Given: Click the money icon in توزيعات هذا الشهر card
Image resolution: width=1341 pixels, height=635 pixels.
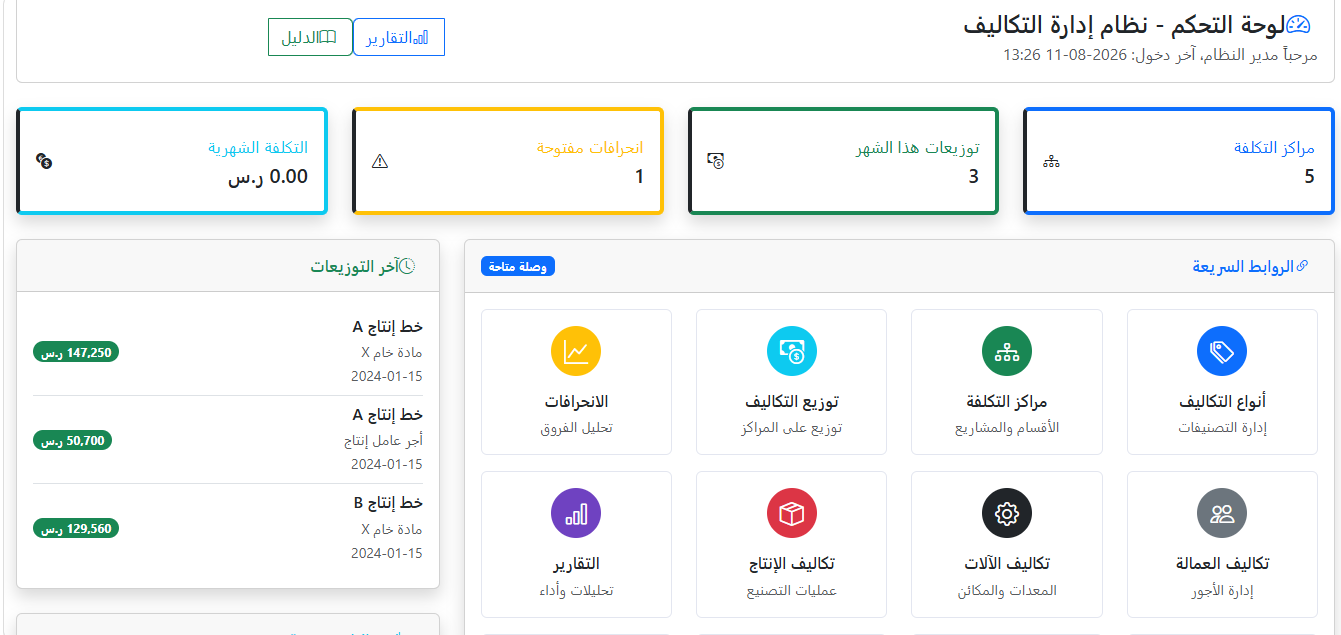Looking at the screenshot, I should pos(715,161).
